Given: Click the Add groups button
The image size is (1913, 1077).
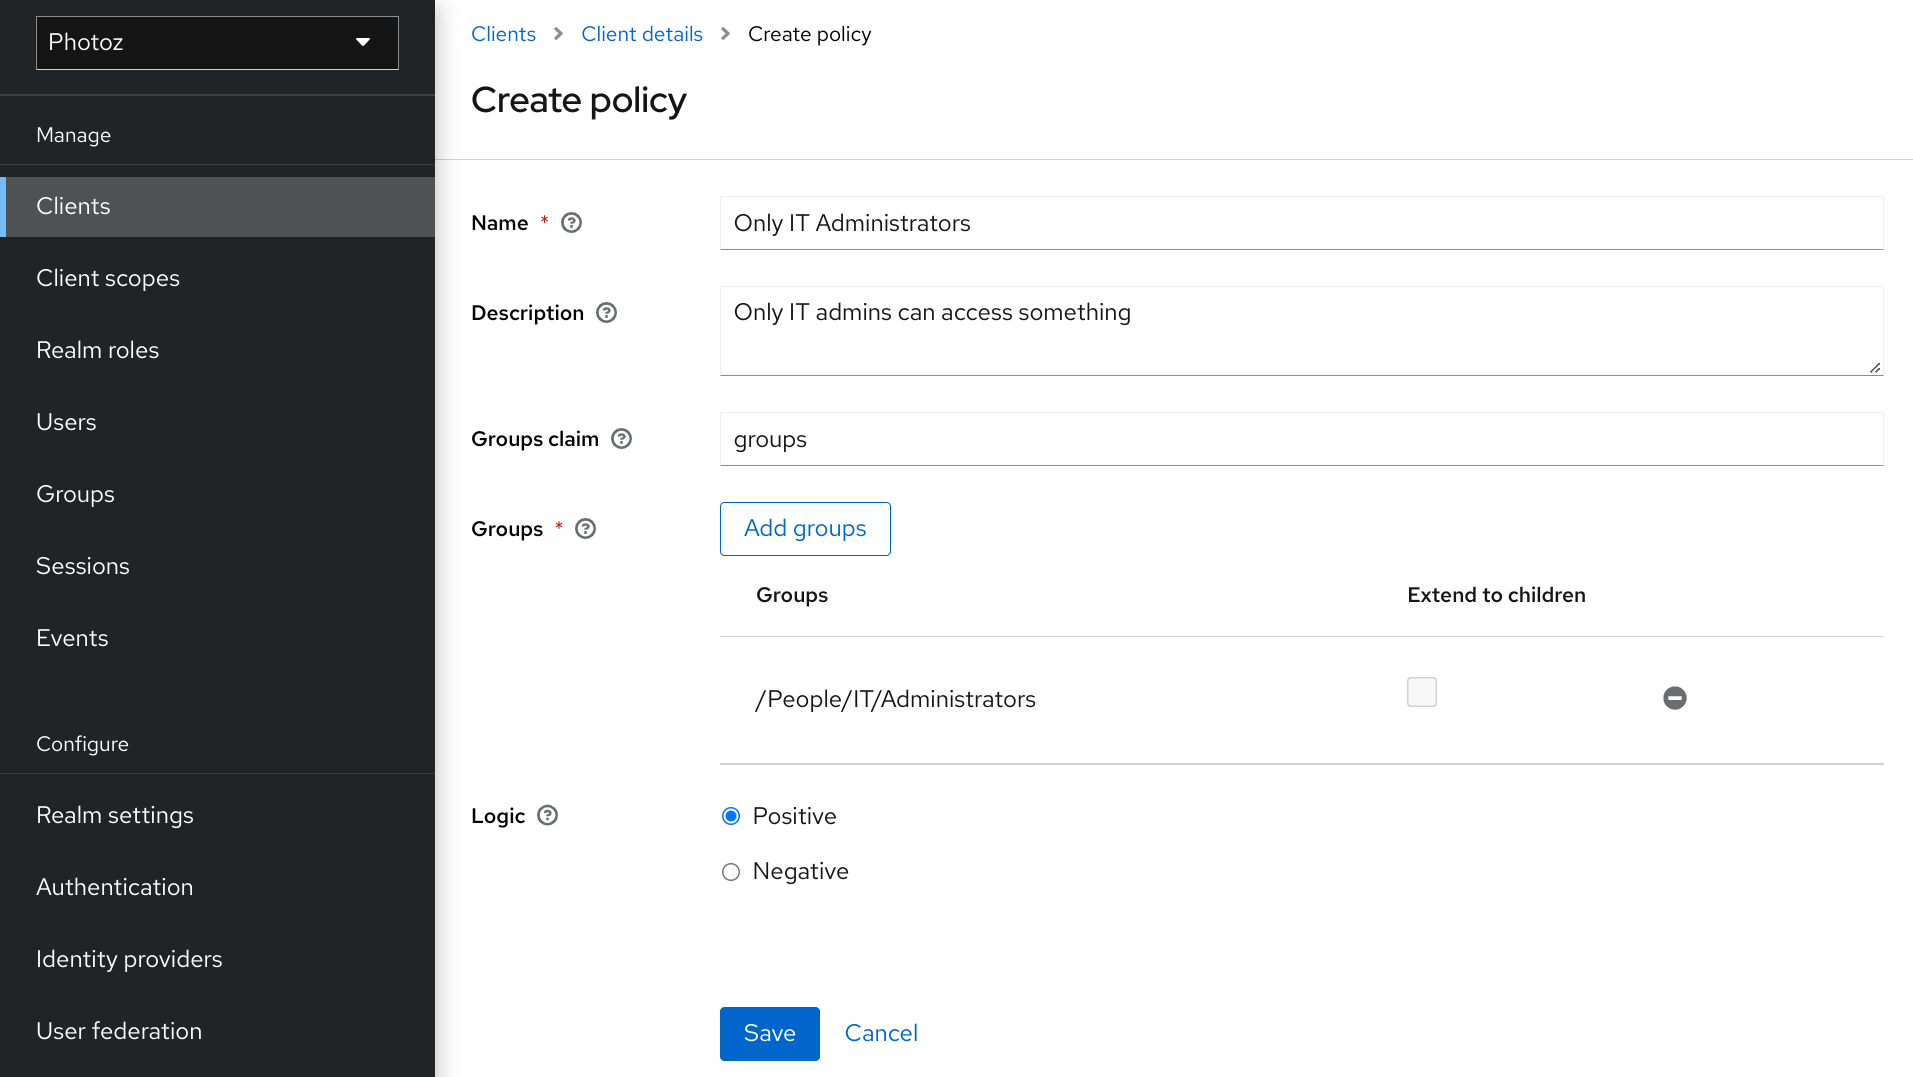Looking at the screenshot, I should click(x=804, y=528).
